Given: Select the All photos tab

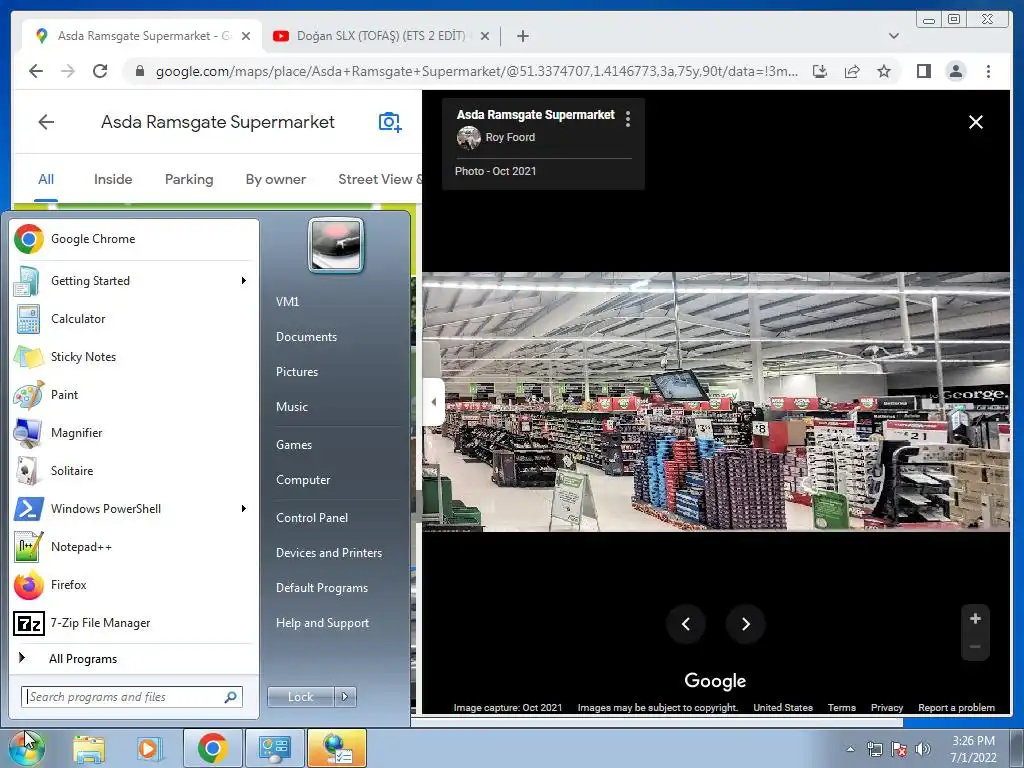Looking at the screenshot, I should pos(46,179).
